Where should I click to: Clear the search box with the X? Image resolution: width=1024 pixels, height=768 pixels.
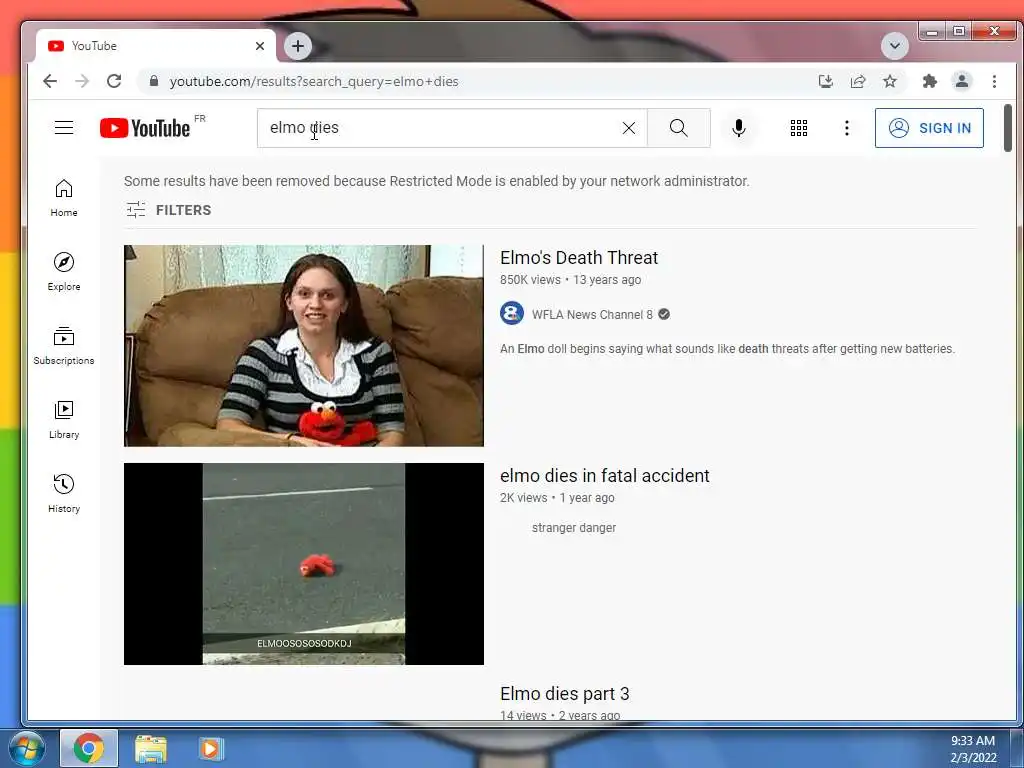click(x=629, y=128)
